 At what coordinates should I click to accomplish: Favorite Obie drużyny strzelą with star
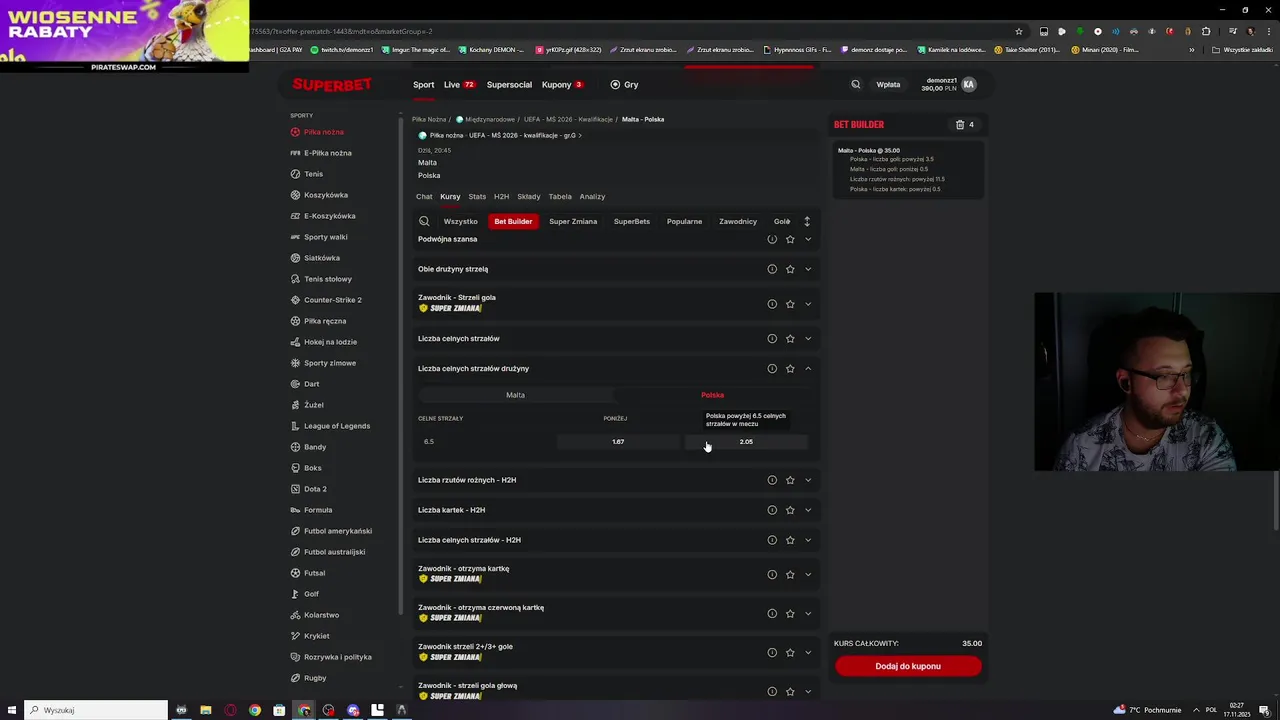click(790, 269)
